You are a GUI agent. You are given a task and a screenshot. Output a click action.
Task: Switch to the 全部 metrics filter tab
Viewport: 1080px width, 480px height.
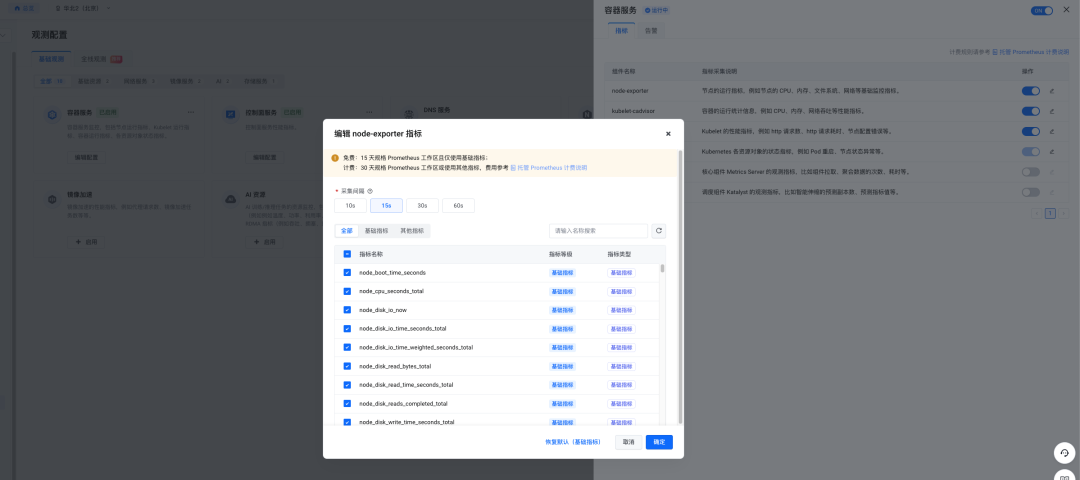346,231
